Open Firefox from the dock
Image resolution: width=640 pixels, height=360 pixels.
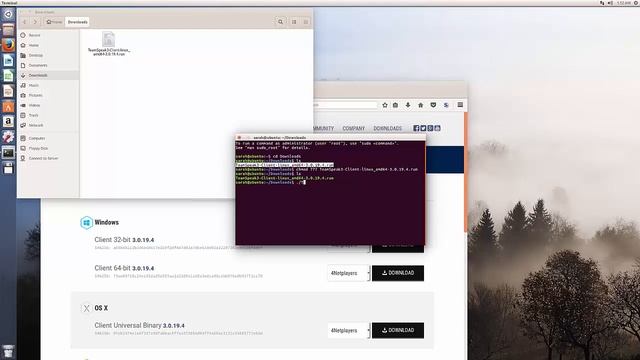click(x=8, y=45)
